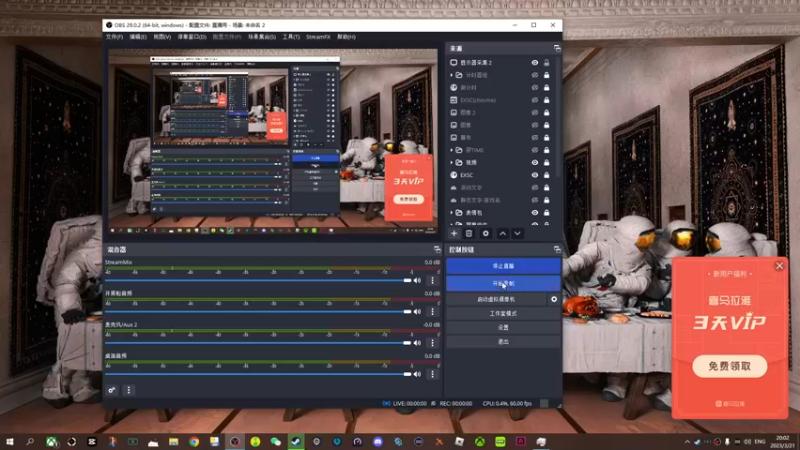Pop out the audio mixer dock
Image resolution: width=800 pixels, height=450 pixels.
tap(437, 249)
